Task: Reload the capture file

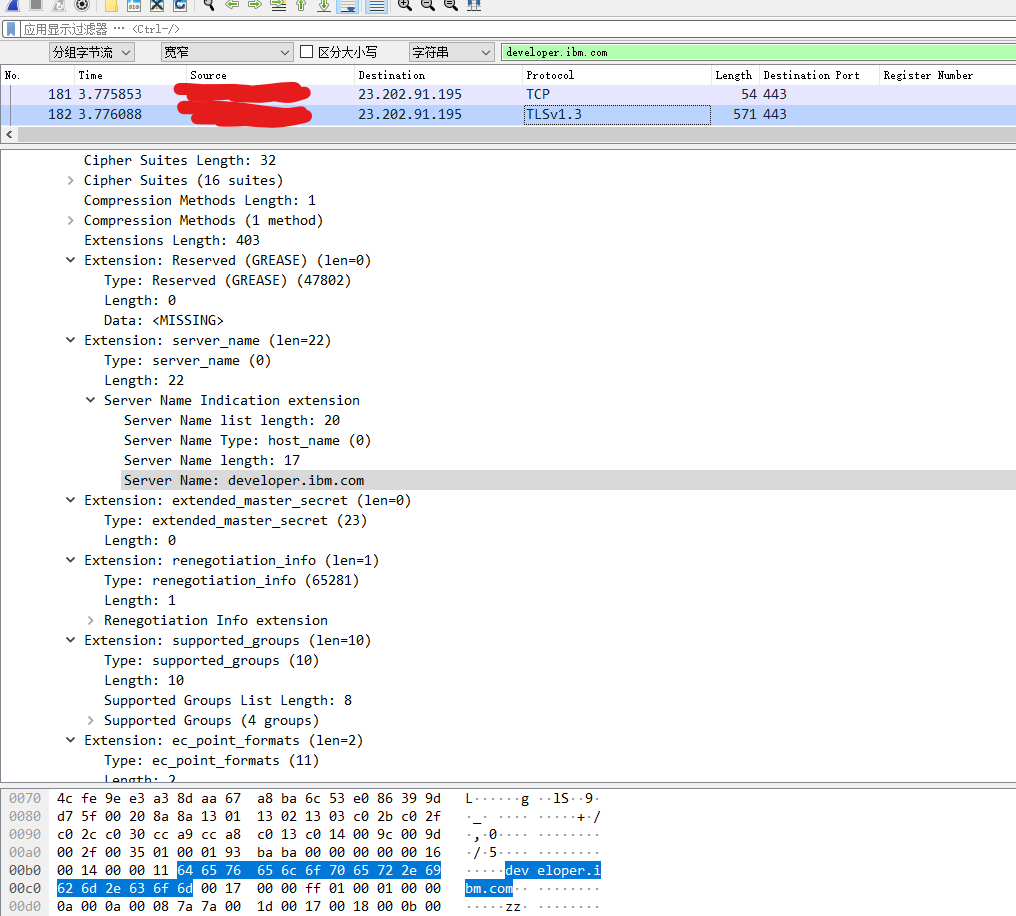Action: click(180, 5)
